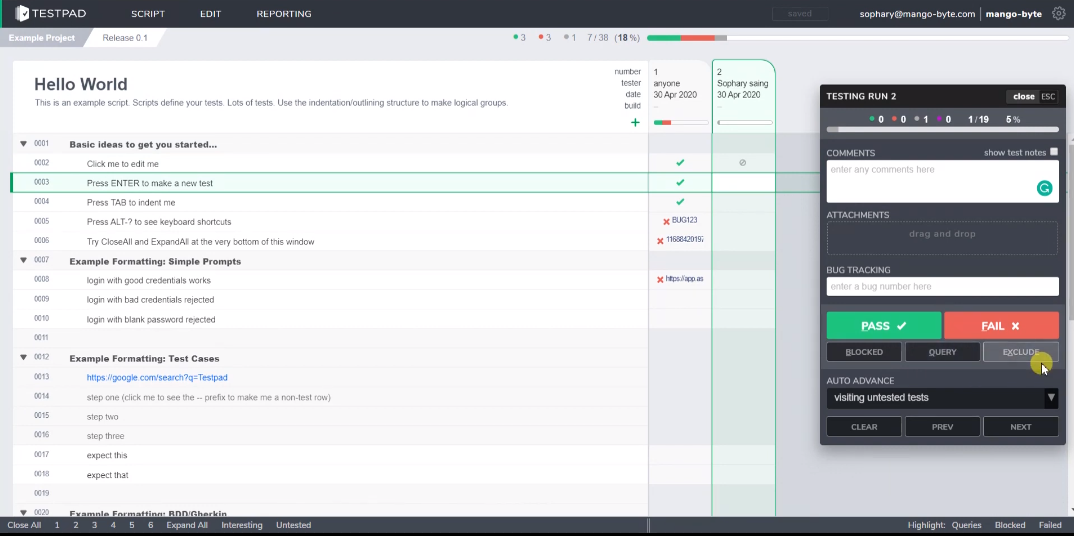This screenshot has width=1074, height=536.
Task: Click excluded result icon in run 2 row 0002
Action: pos(742,163)
